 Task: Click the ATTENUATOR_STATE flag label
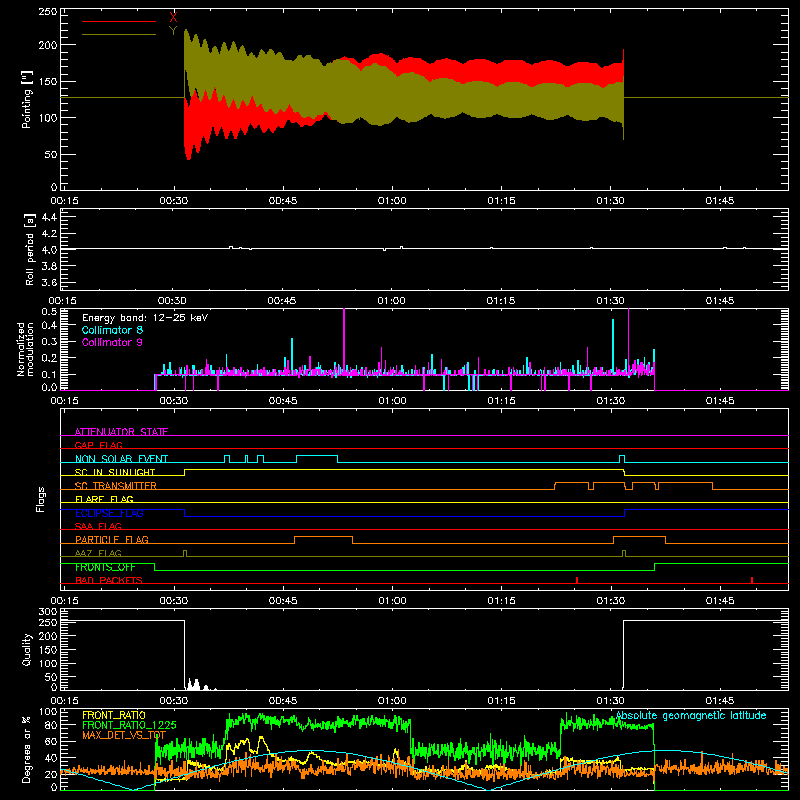point(121,432)
